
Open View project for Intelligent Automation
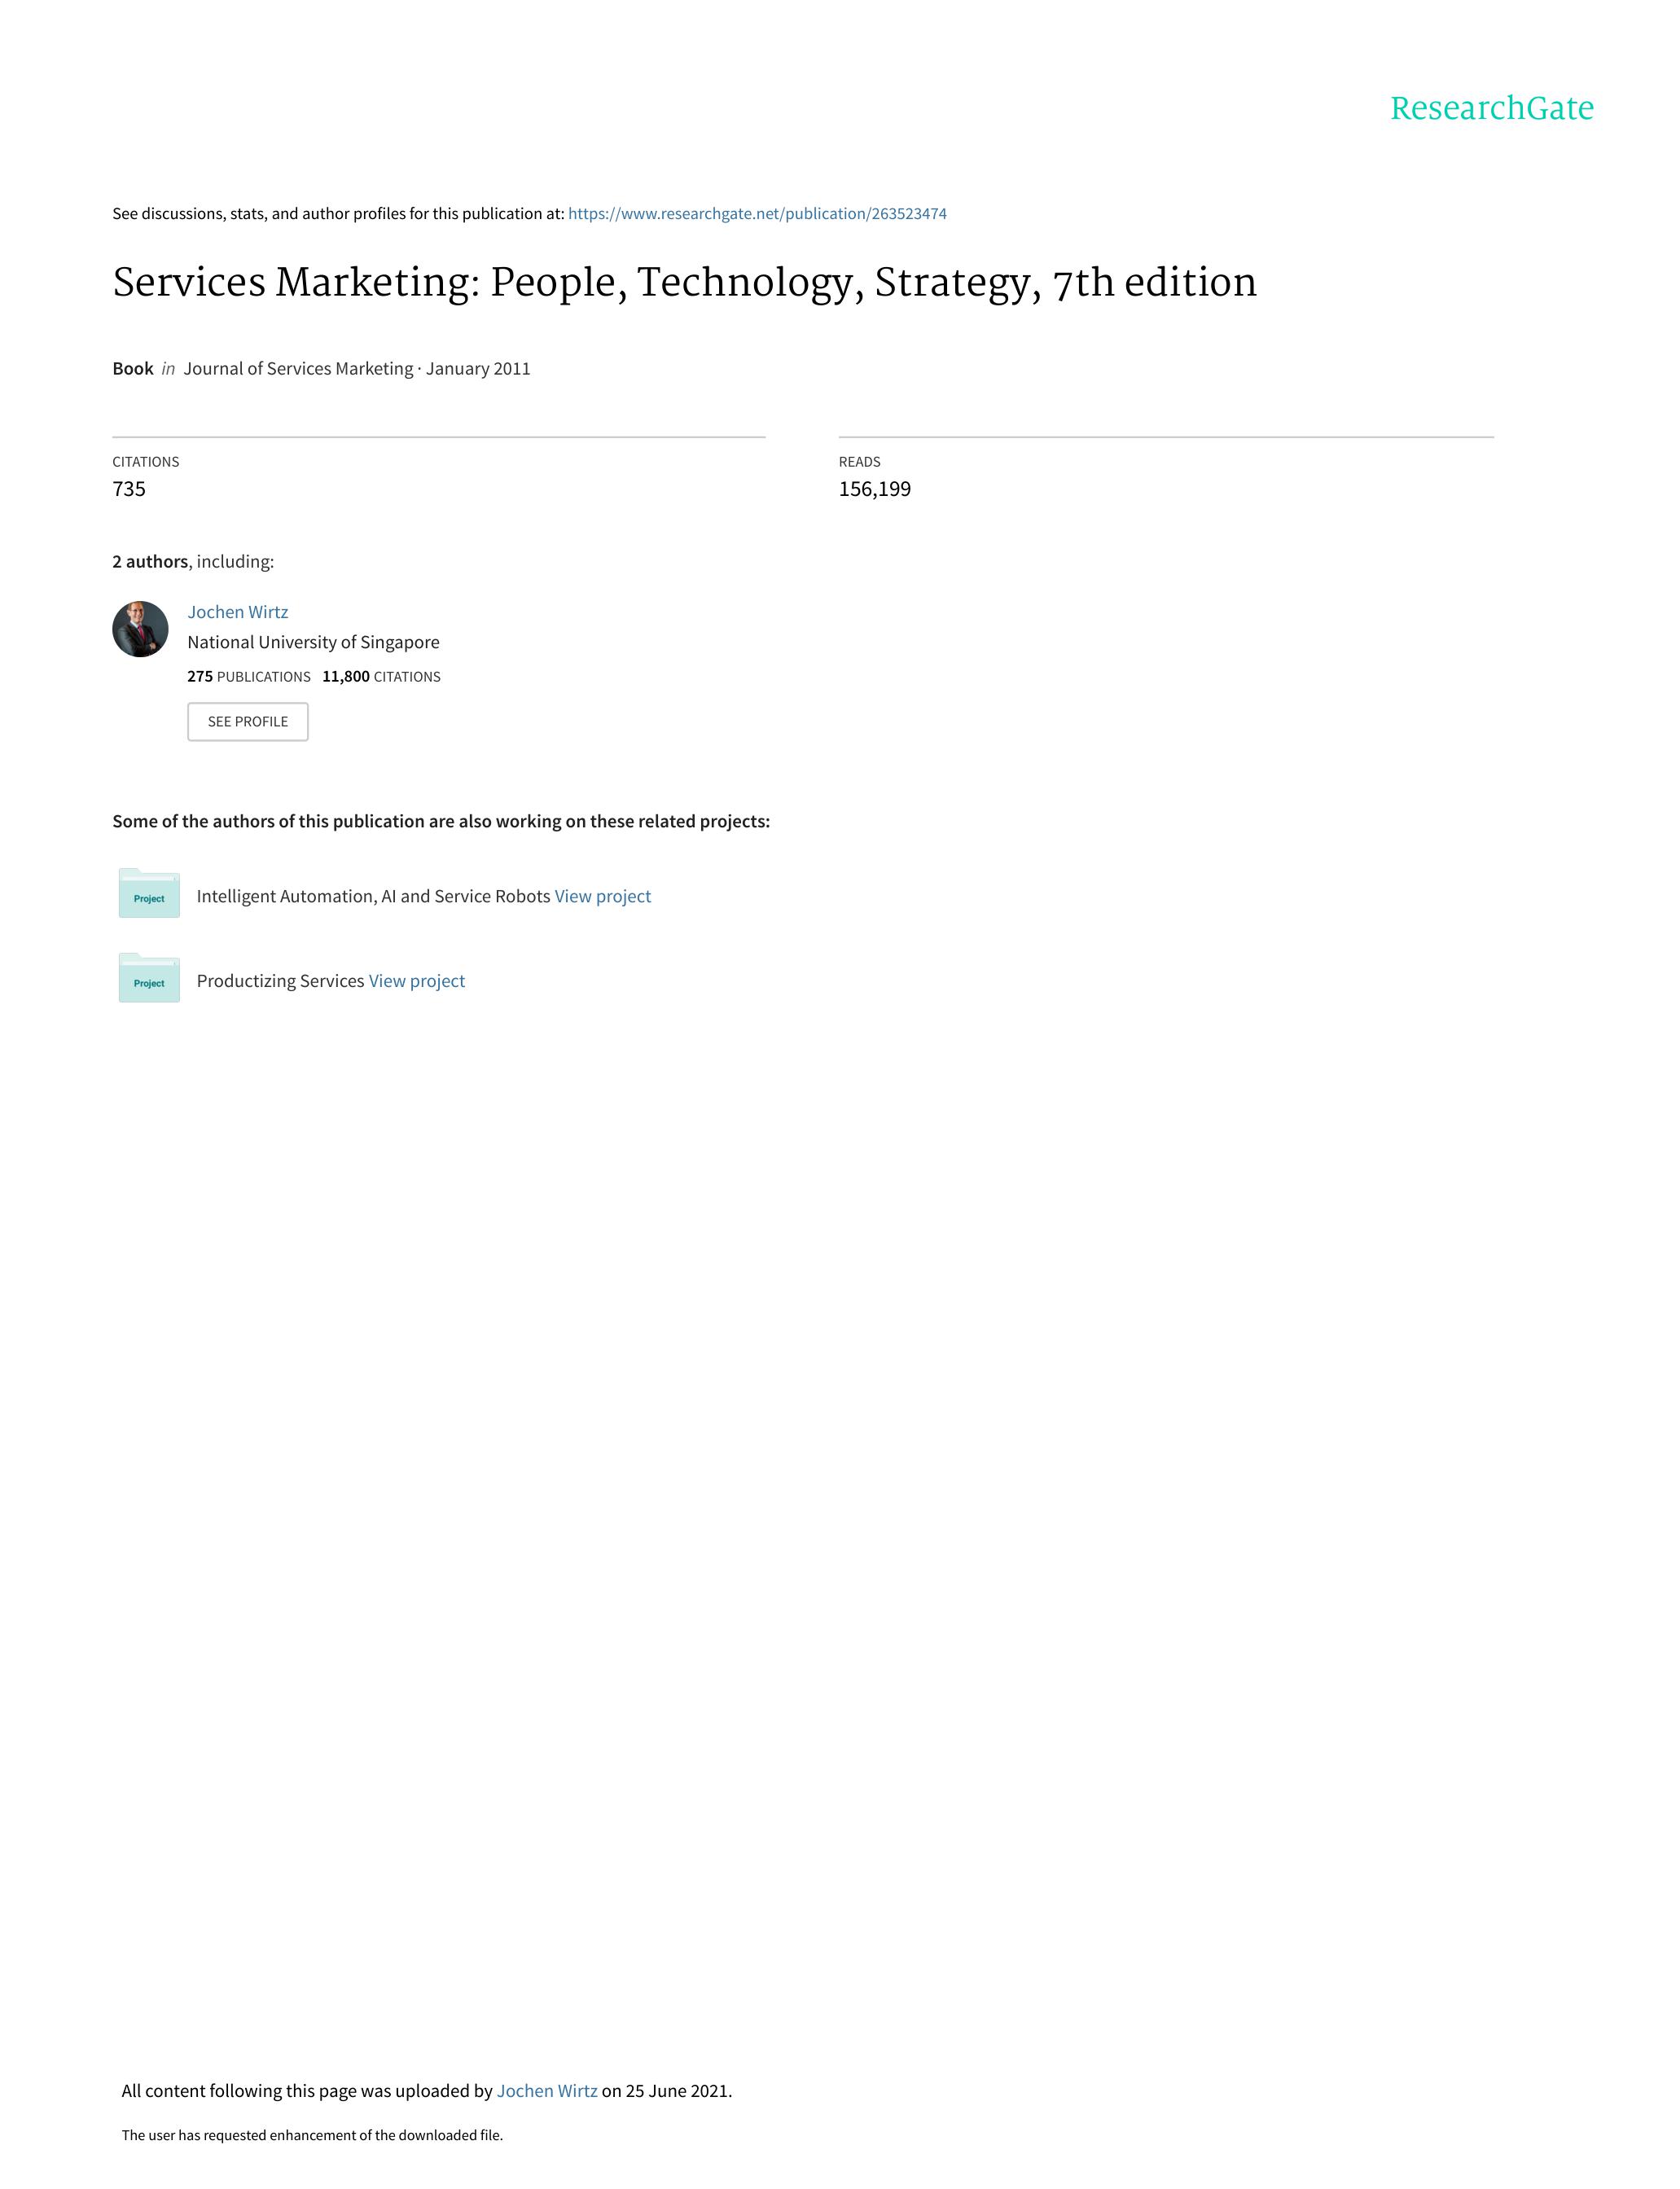click(x=603, y=897)
